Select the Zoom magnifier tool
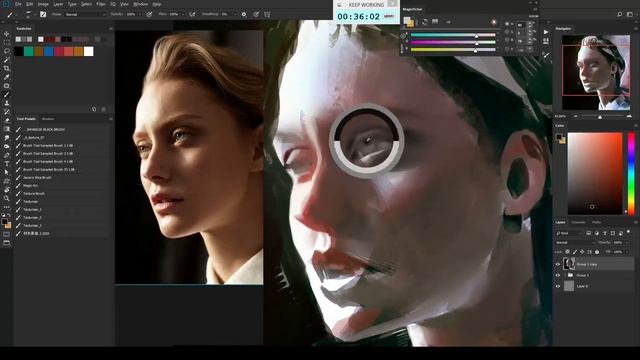The width and height of the screenshot is (640, 360). (7, 198)
